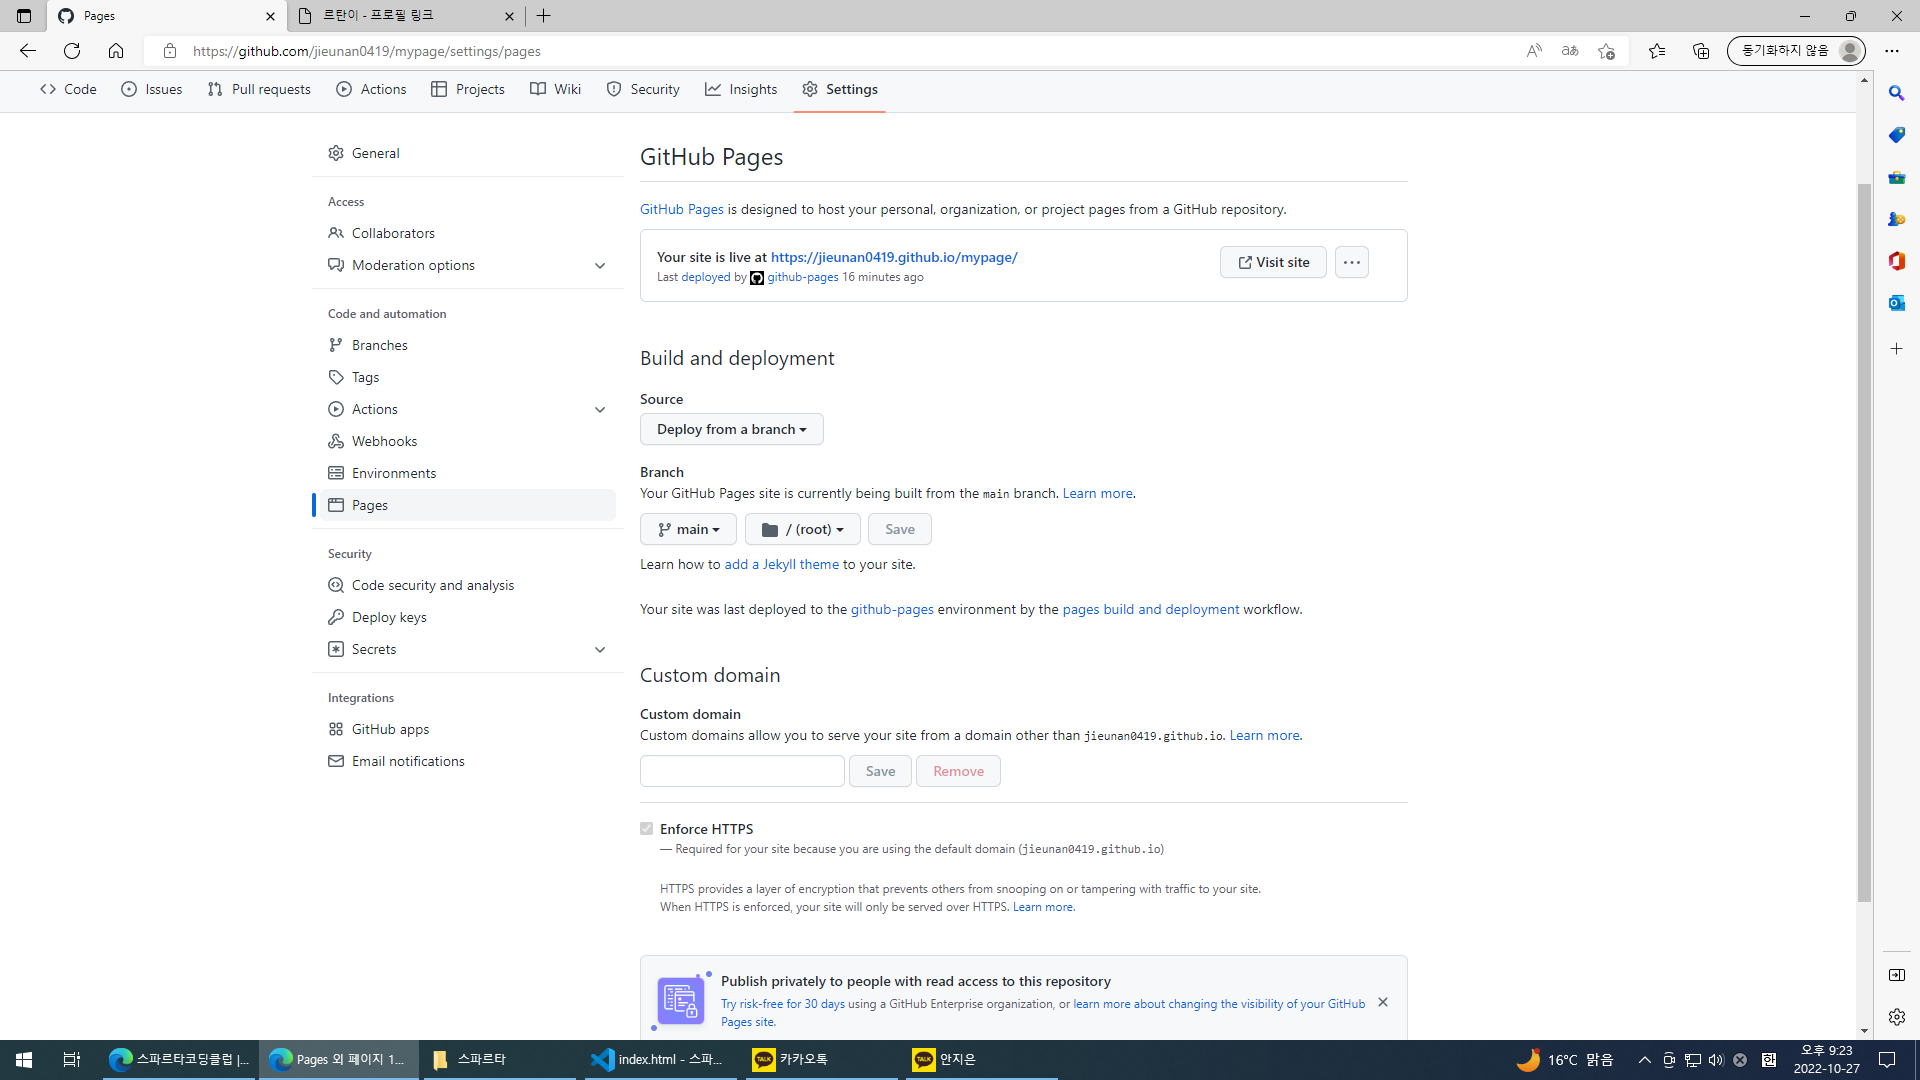Screen dimensions: 1920x1080
Task: Open the add a Jekyll theme link
Action: pos(782,564)
